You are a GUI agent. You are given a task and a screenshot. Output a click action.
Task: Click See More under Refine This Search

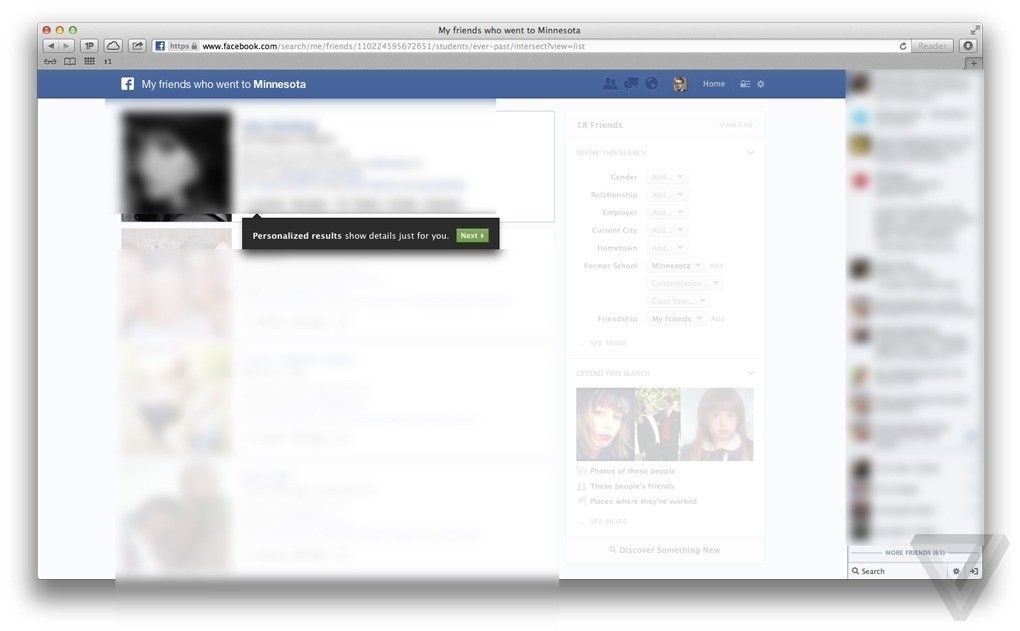608,343
